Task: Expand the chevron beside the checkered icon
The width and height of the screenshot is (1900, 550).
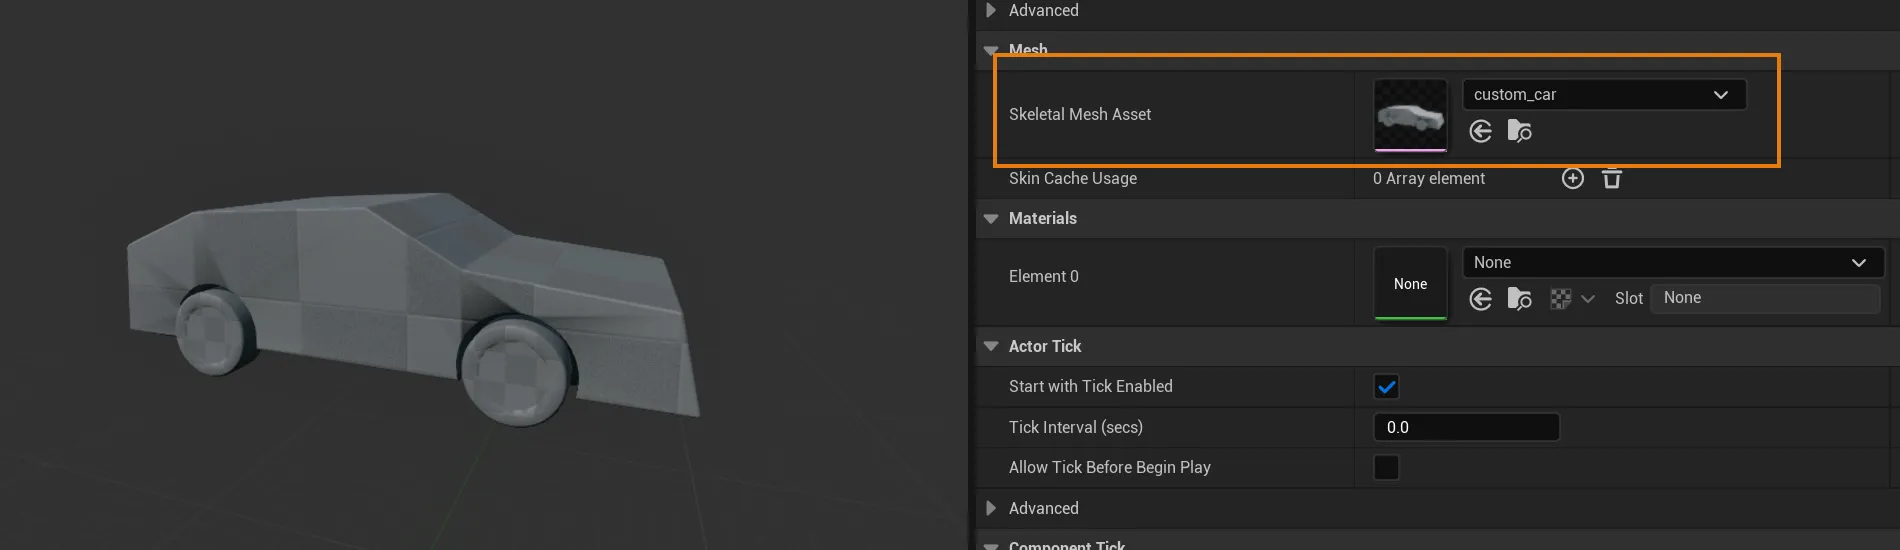Action: click(1588, 298)
